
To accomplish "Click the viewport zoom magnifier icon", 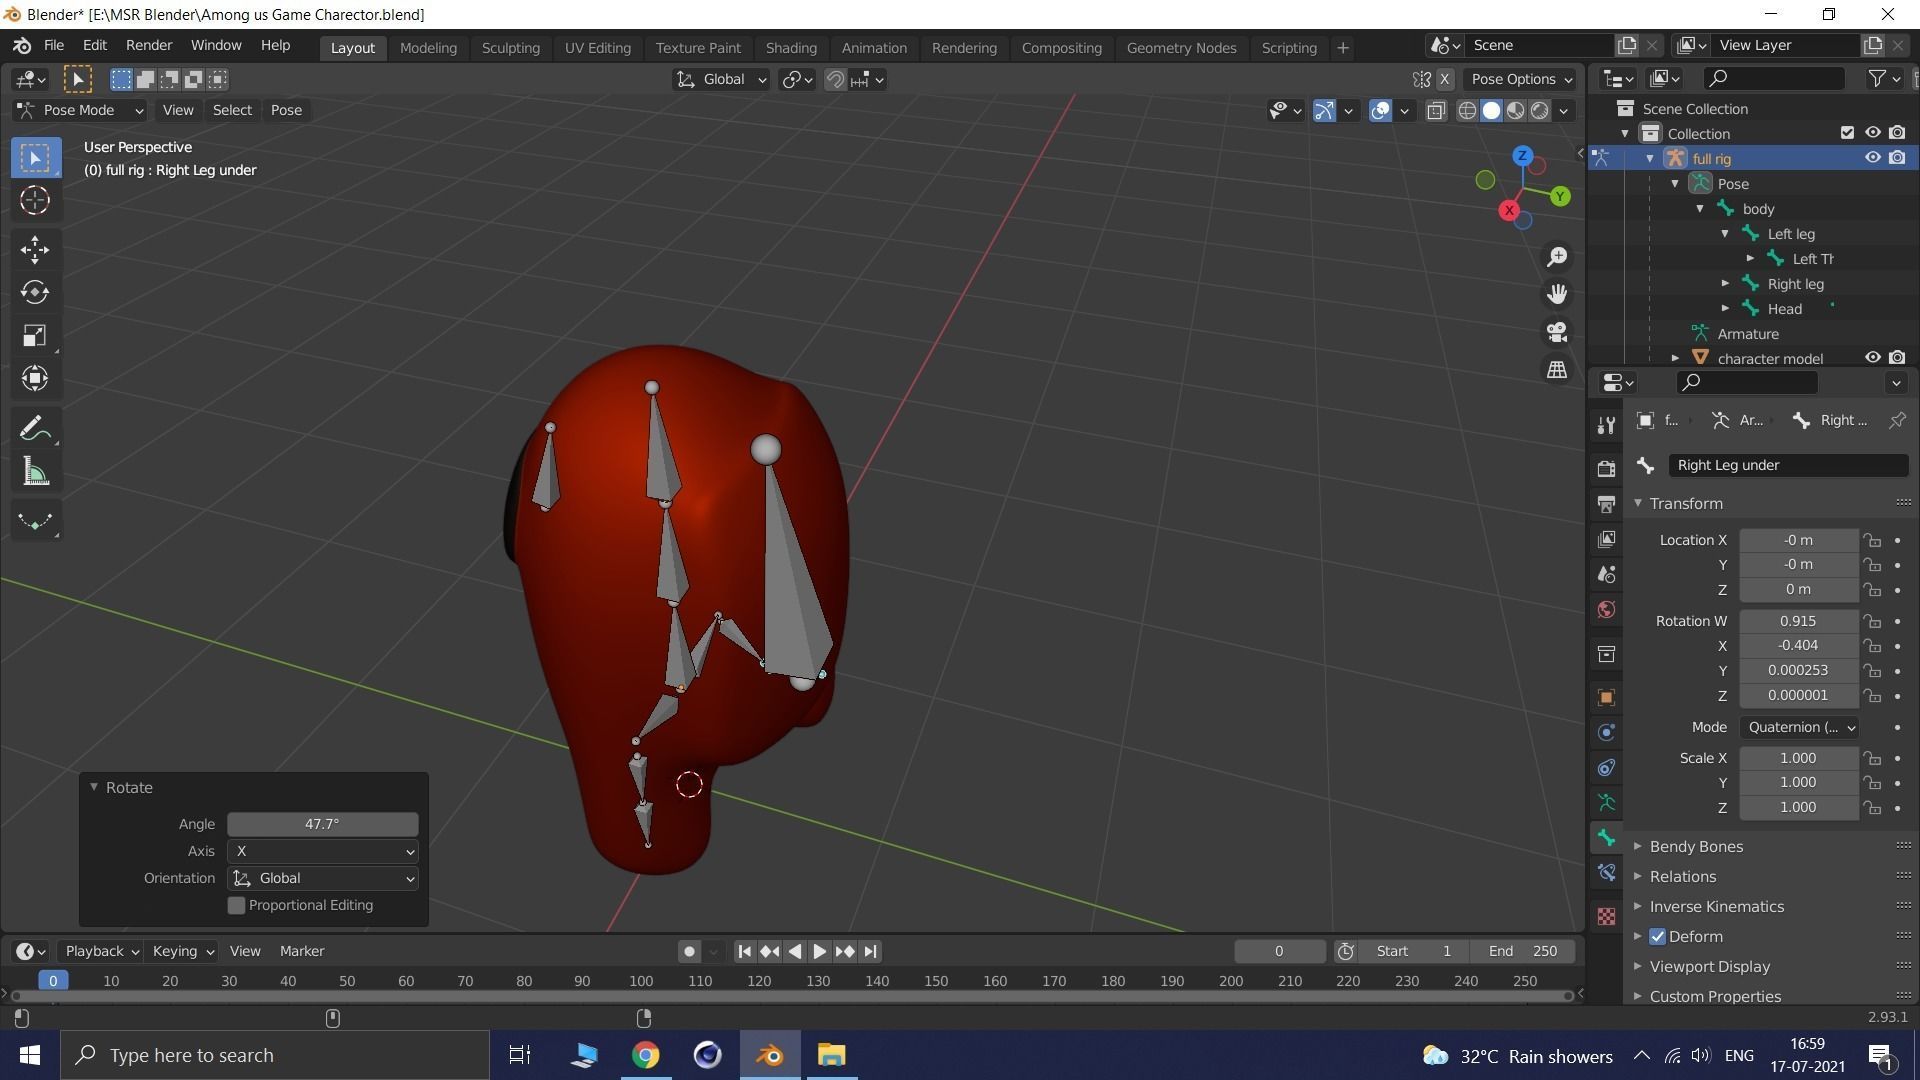I will click(x=1557, y=257).
